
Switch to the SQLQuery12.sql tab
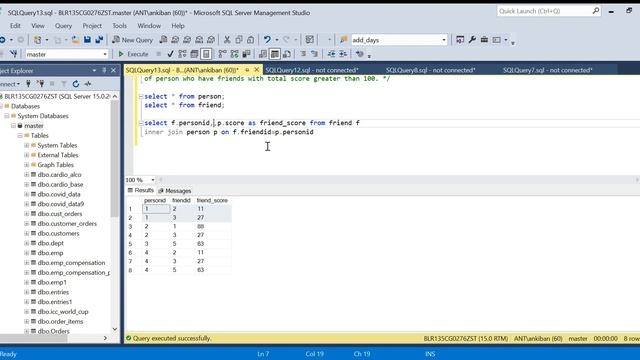(x=312, y=70)
